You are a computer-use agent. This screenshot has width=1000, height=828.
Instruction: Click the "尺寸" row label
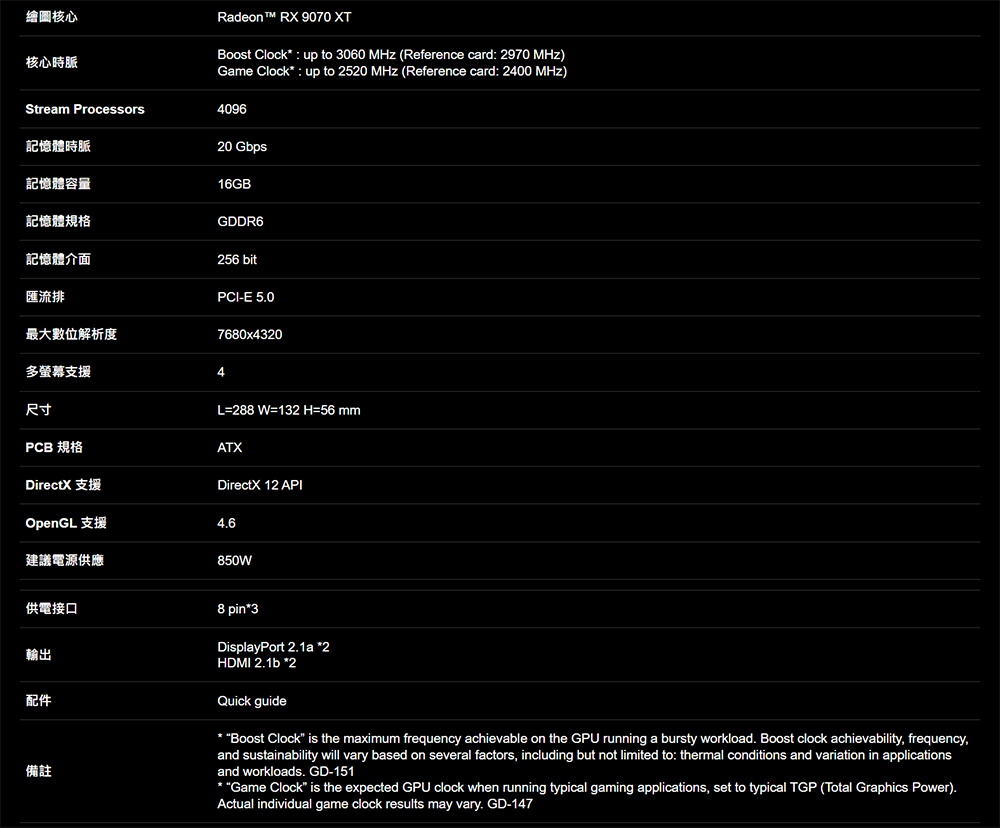(x=38, y=410)
